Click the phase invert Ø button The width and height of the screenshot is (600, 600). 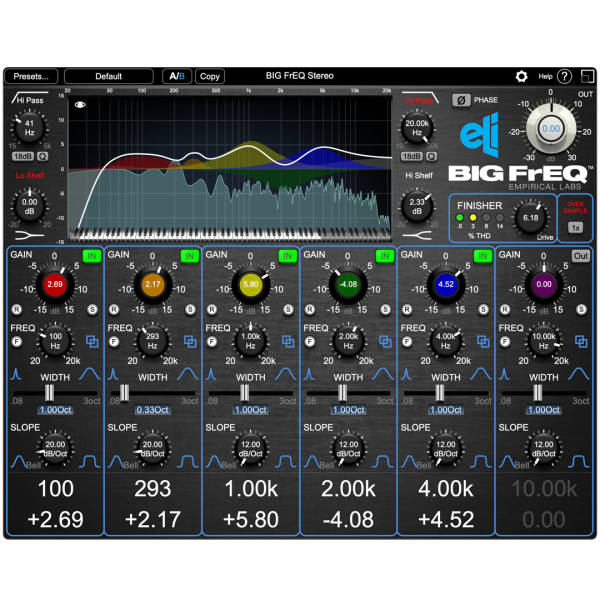point(461,100)
